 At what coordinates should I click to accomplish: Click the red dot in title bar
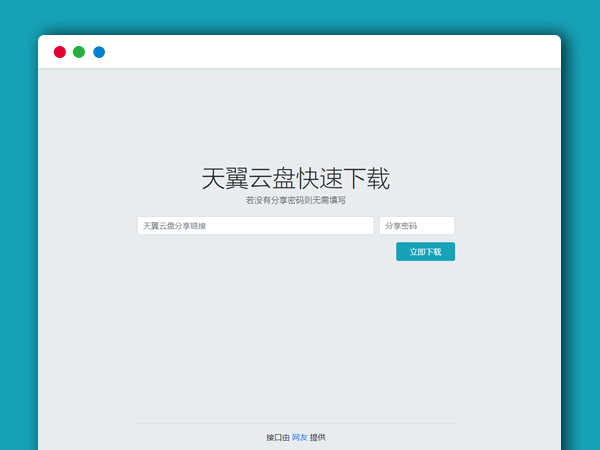pos(60,52)
